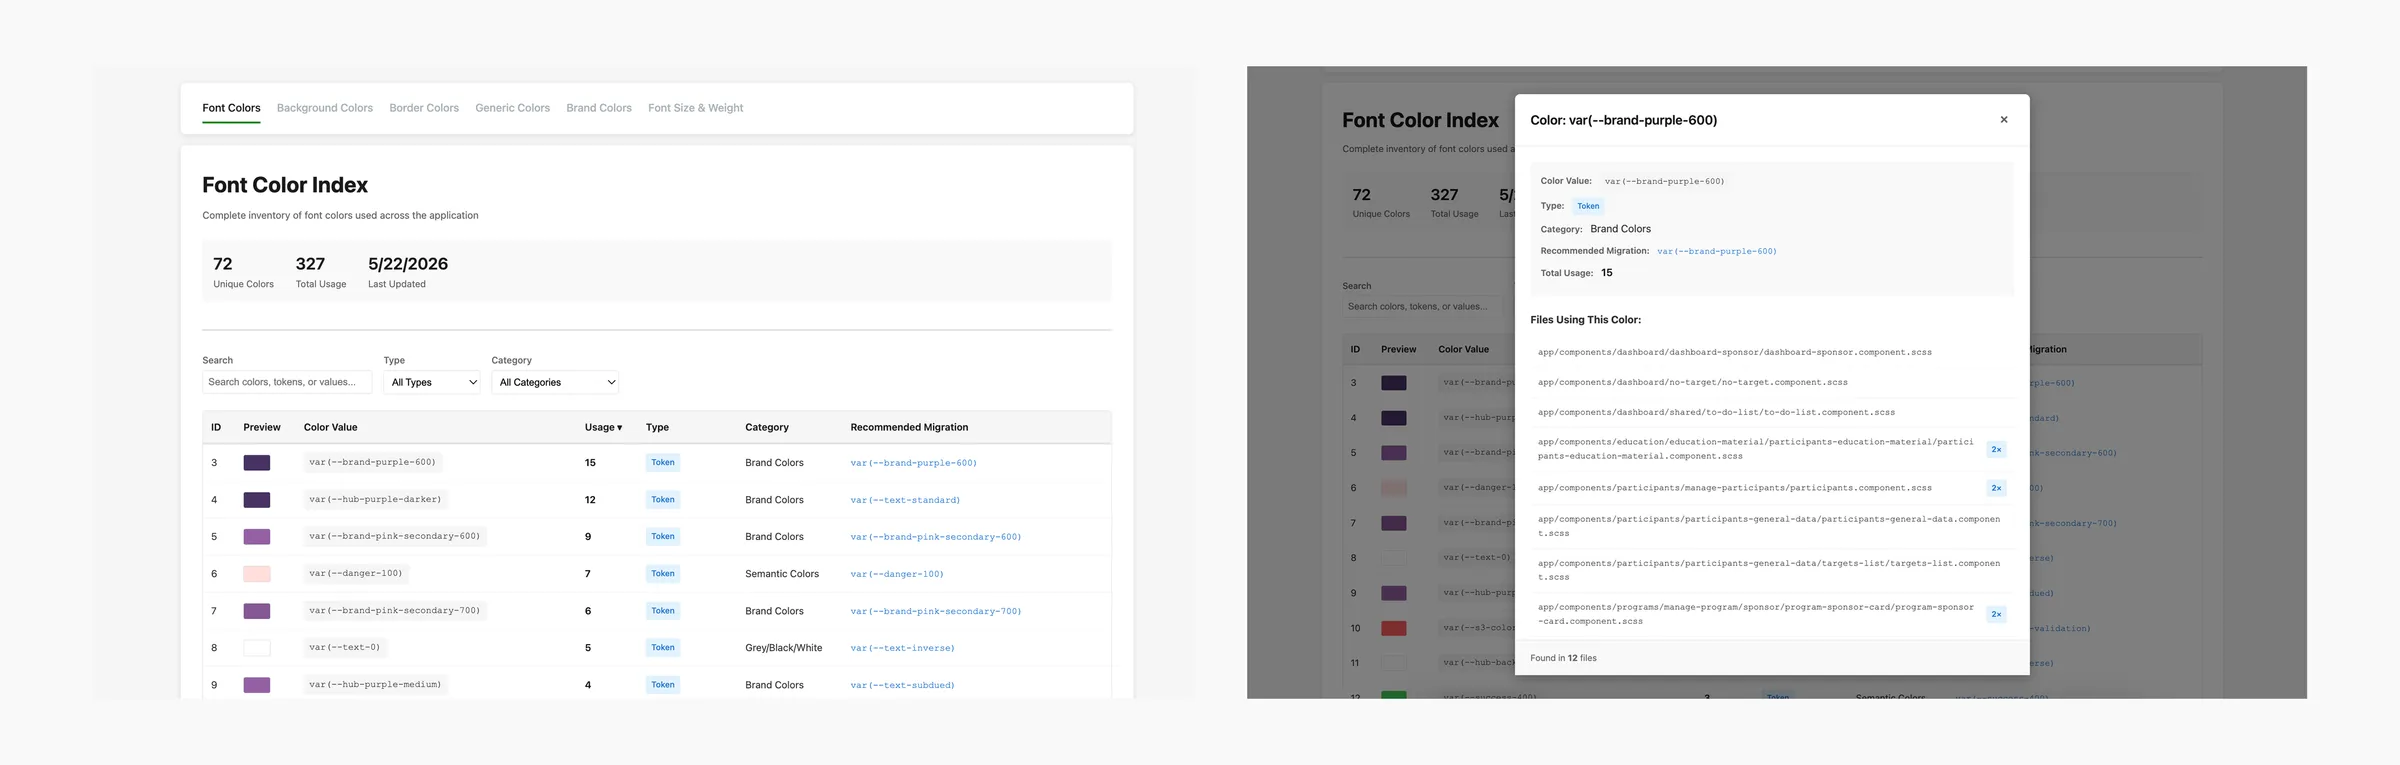This screenshot has width=2400, height=765.
Task: Click the danger-100 preview swatch in row 6
Action: pos(257,574)
